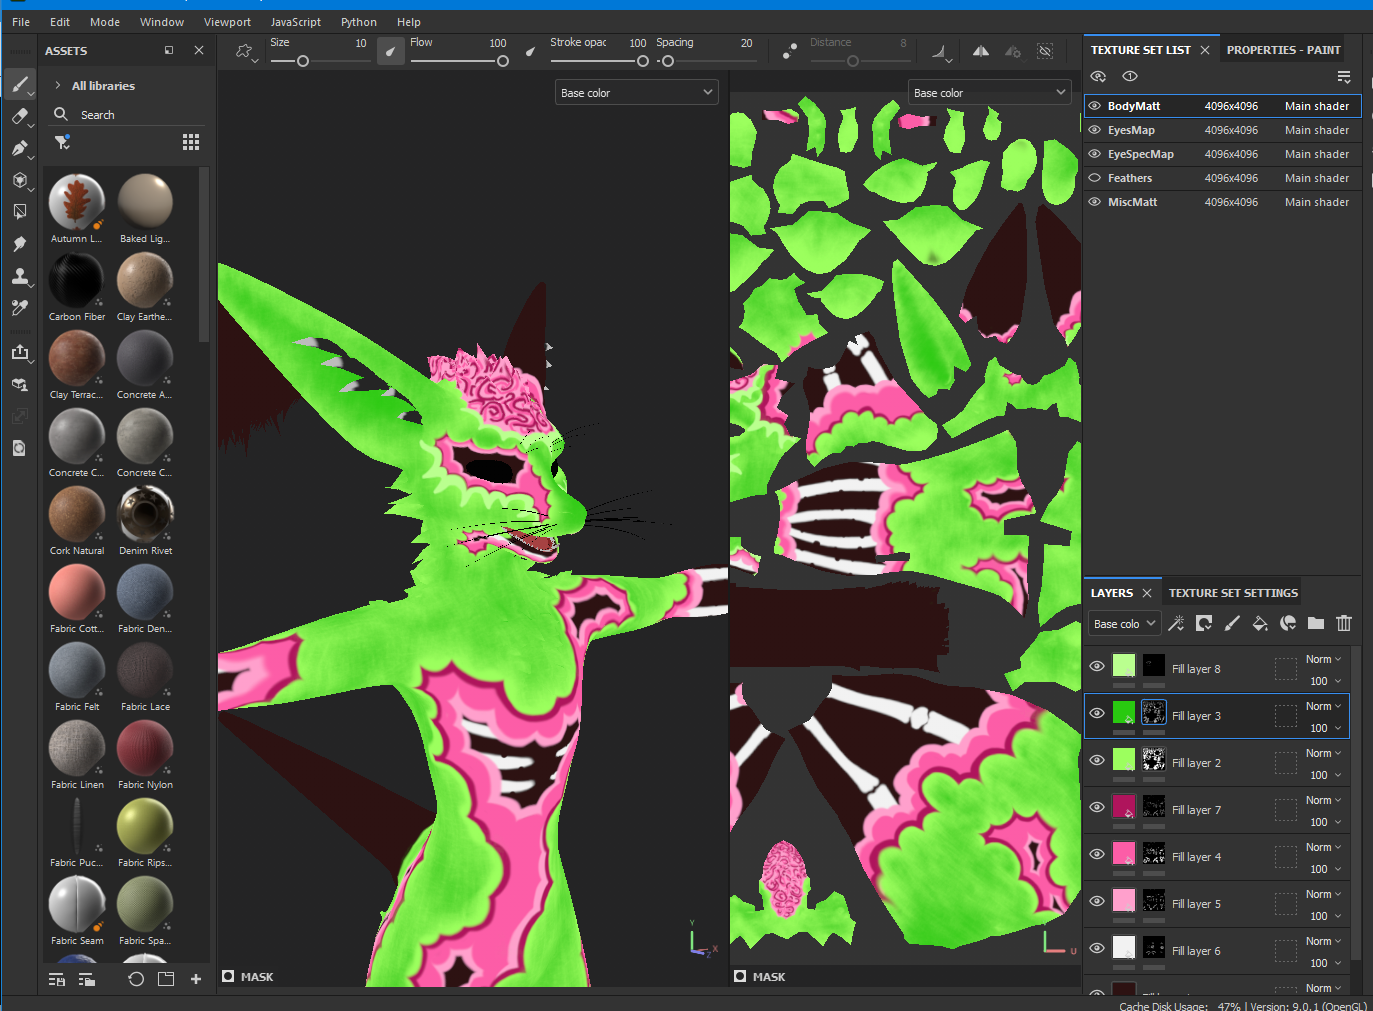Add a new paint layer
Screen dimensions: 1373x1011
1232,623
